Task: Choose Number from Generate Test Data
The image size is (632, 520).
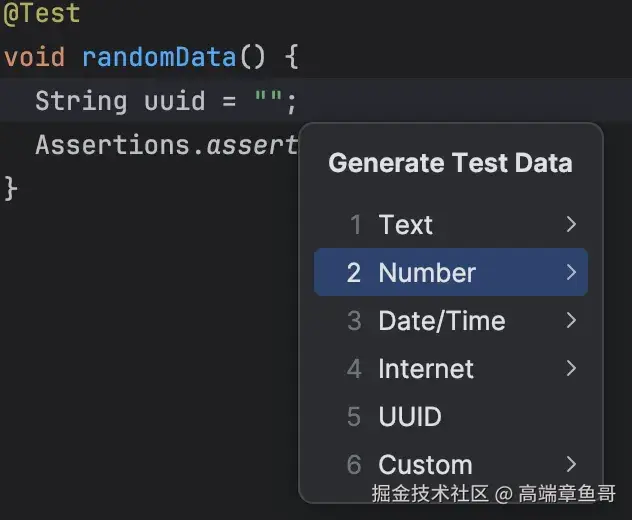Action: [427, 273]
